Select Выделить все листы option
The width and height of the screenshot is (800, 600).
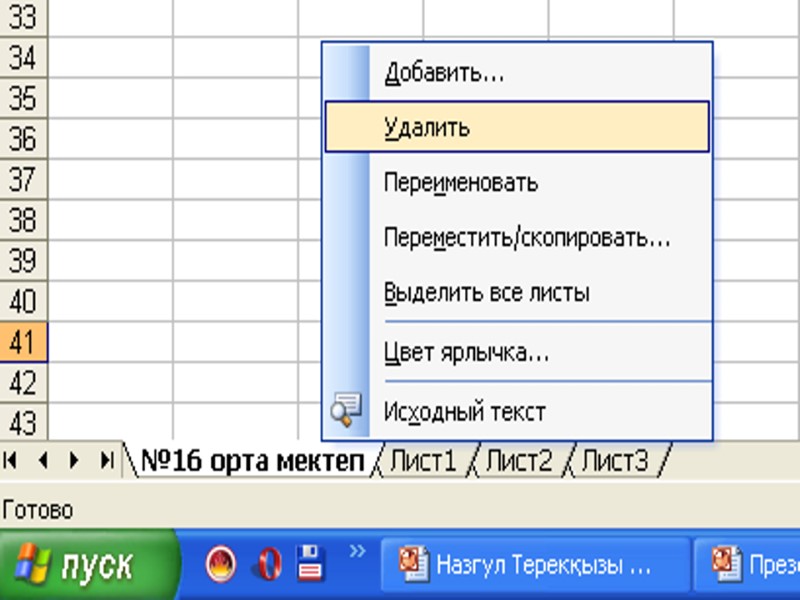[517, 292]
